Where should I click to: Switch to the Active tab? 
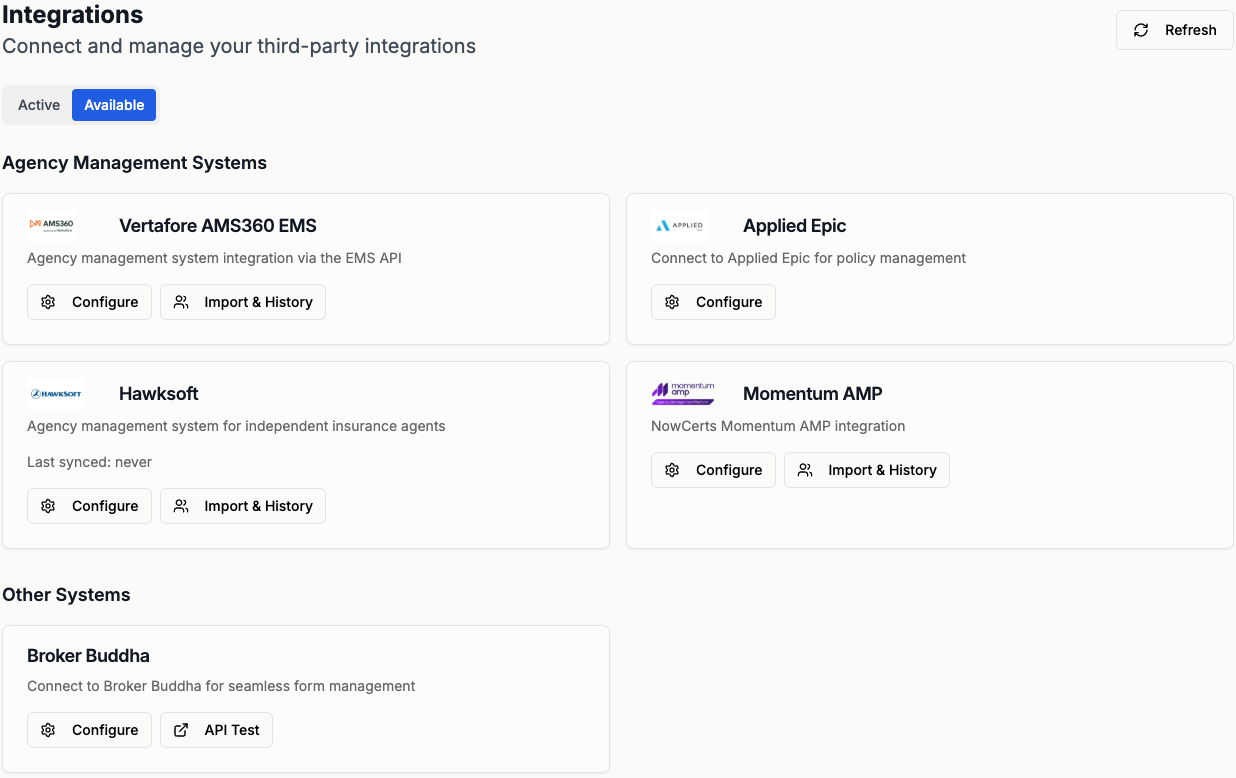click(39, 105)
